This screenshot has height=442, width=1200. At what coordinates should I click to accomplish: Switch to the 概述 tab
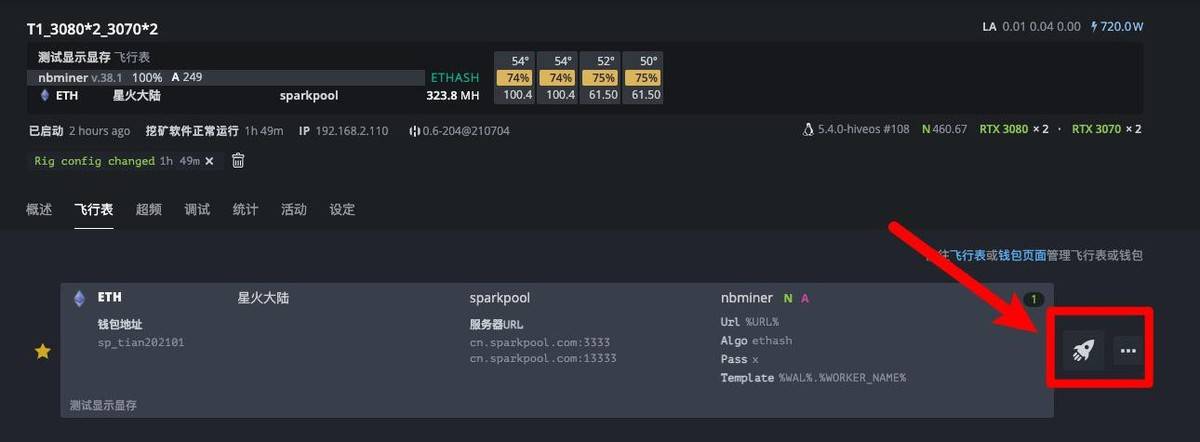tap(39, 209)
